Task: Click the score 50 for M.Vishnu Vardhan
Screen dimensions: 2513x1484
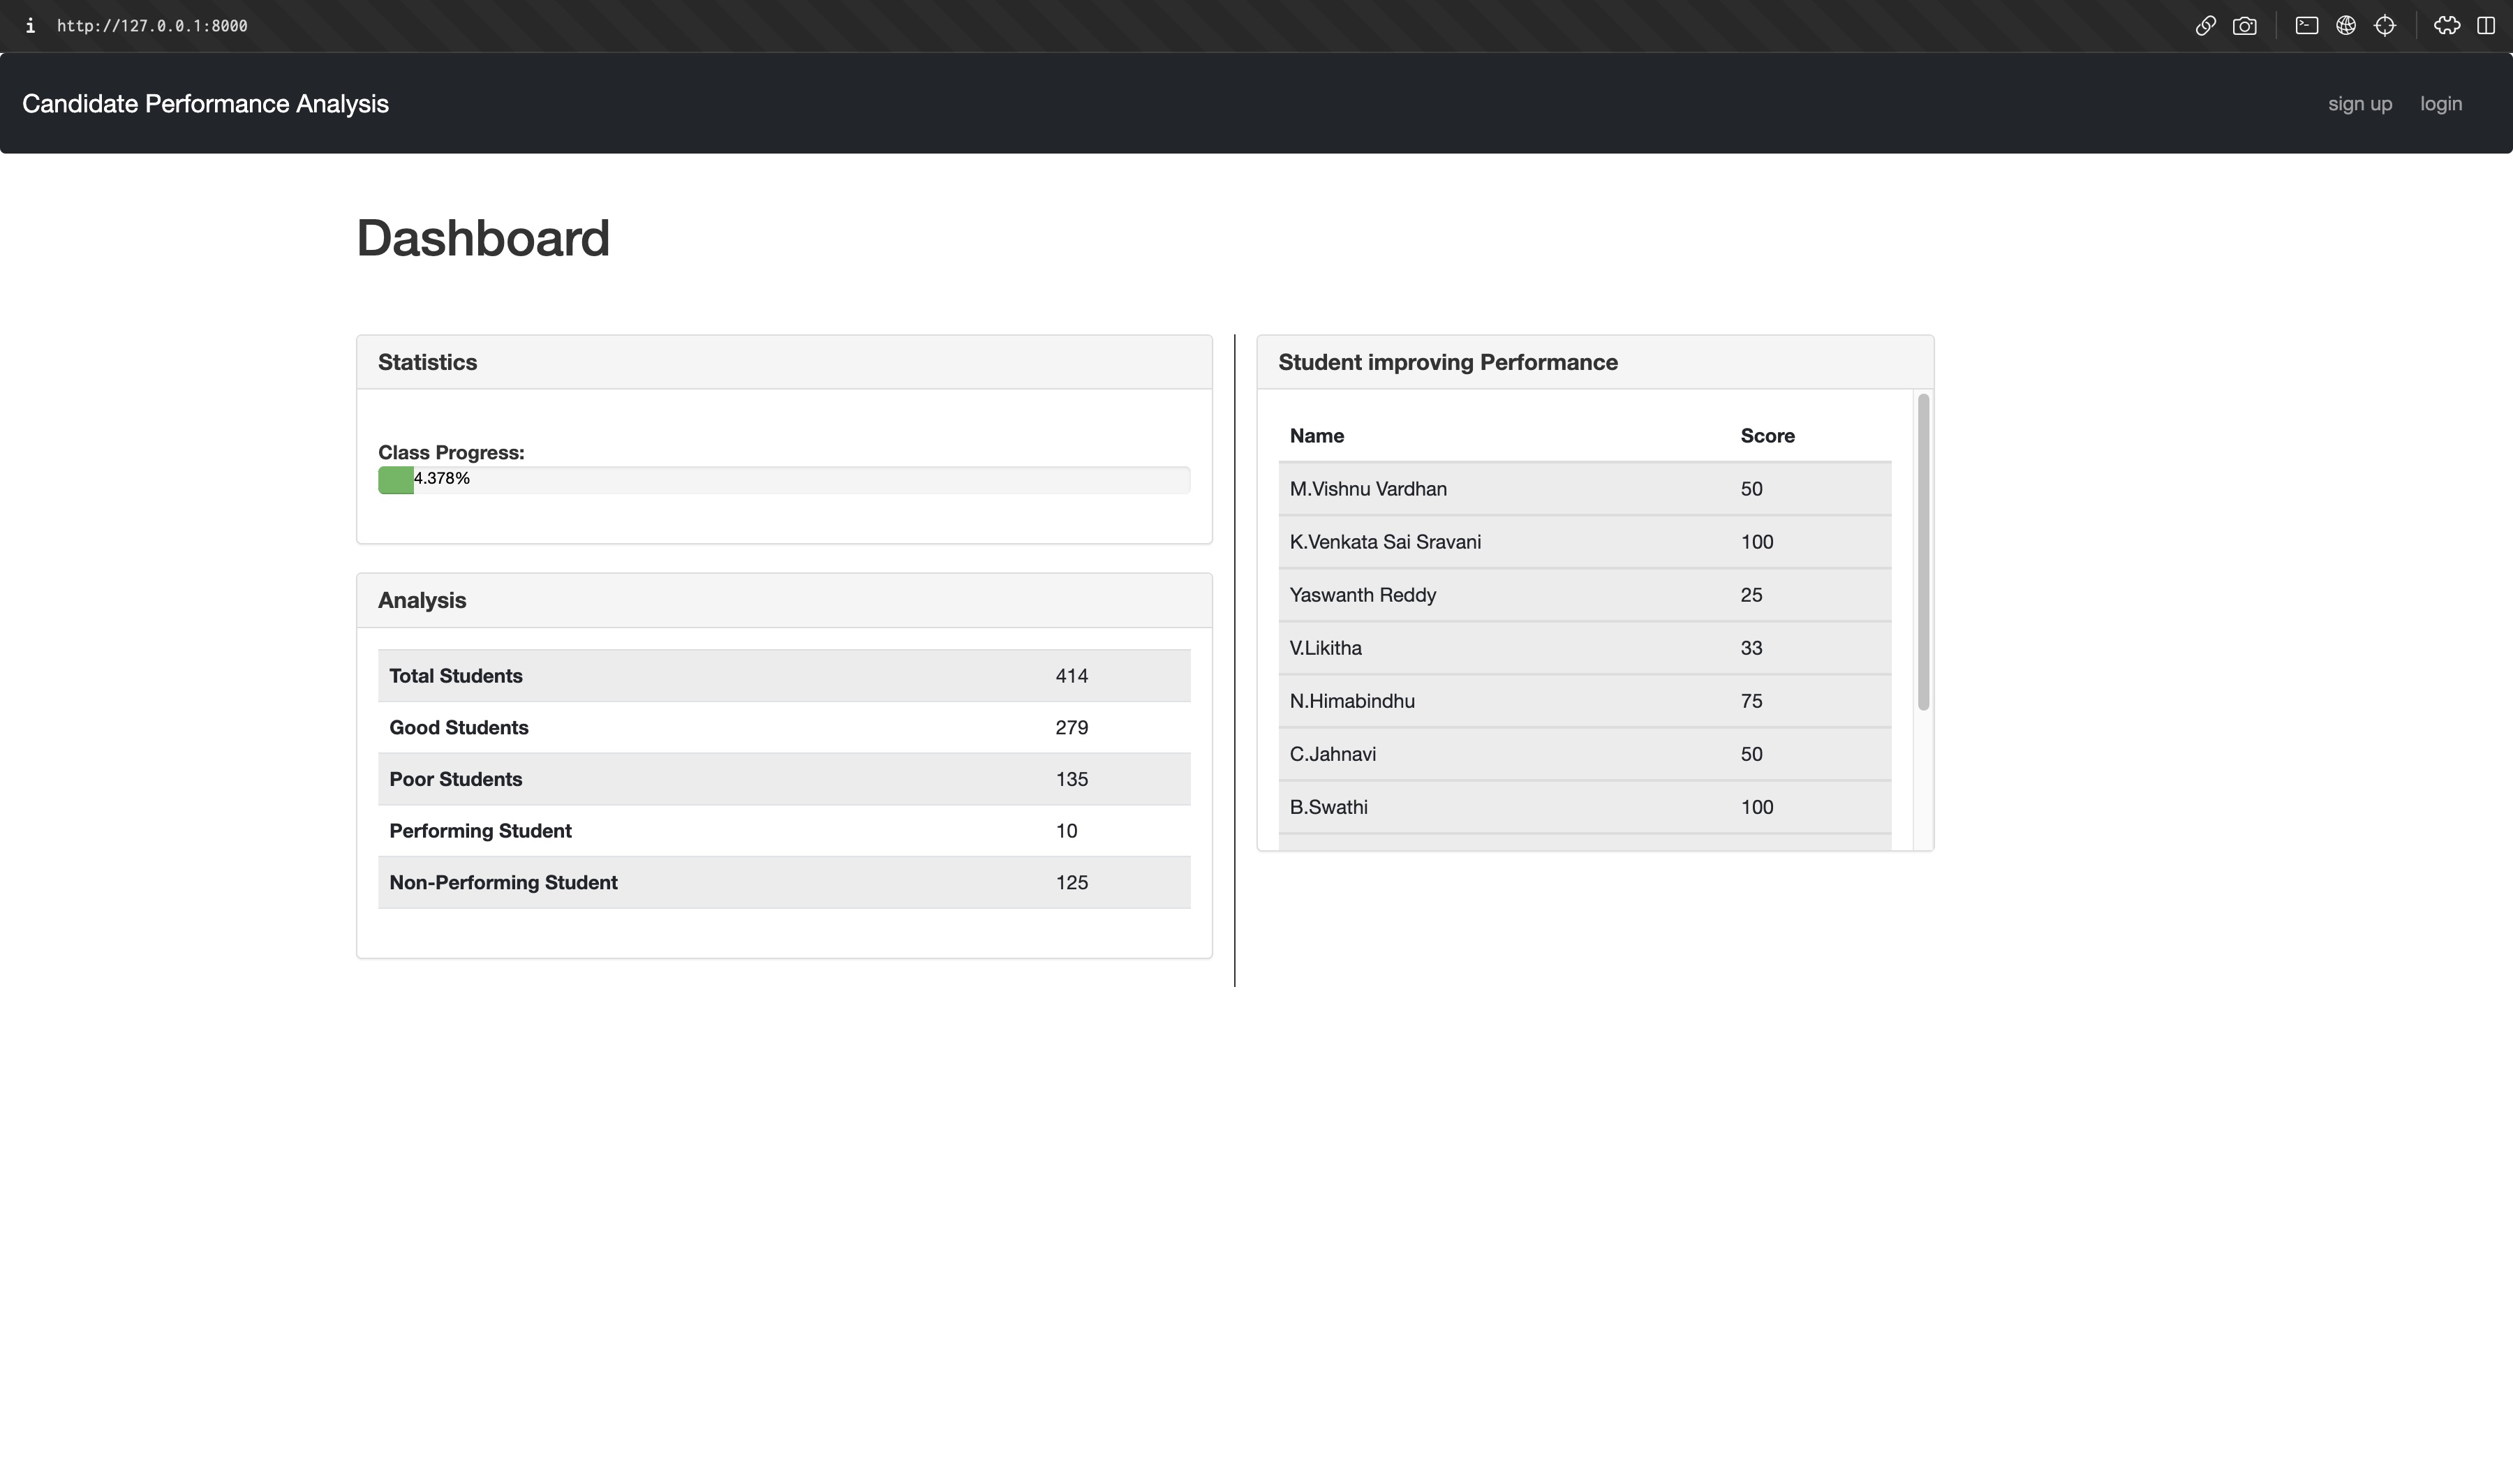Action: point(1751,489)
